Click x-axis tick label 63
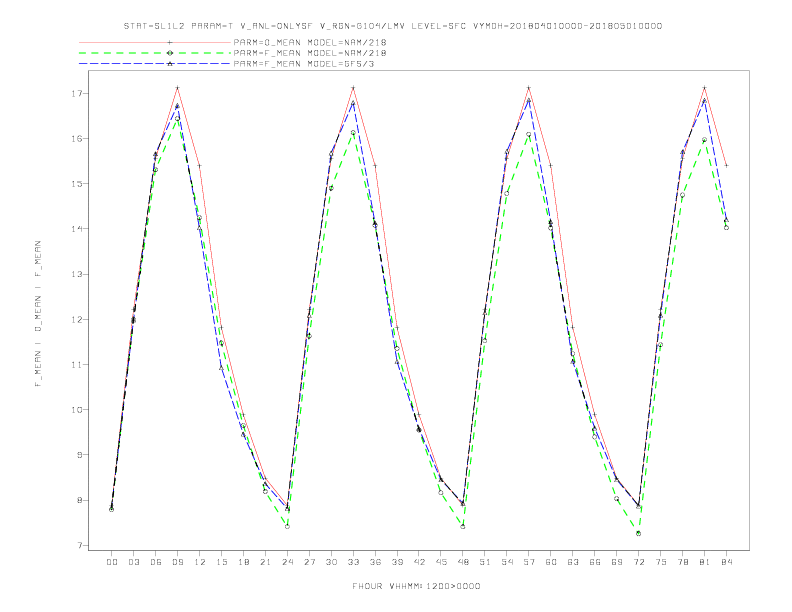Image resolution: width=792 pixels, height=612 pixels. [x=573, y=562]
